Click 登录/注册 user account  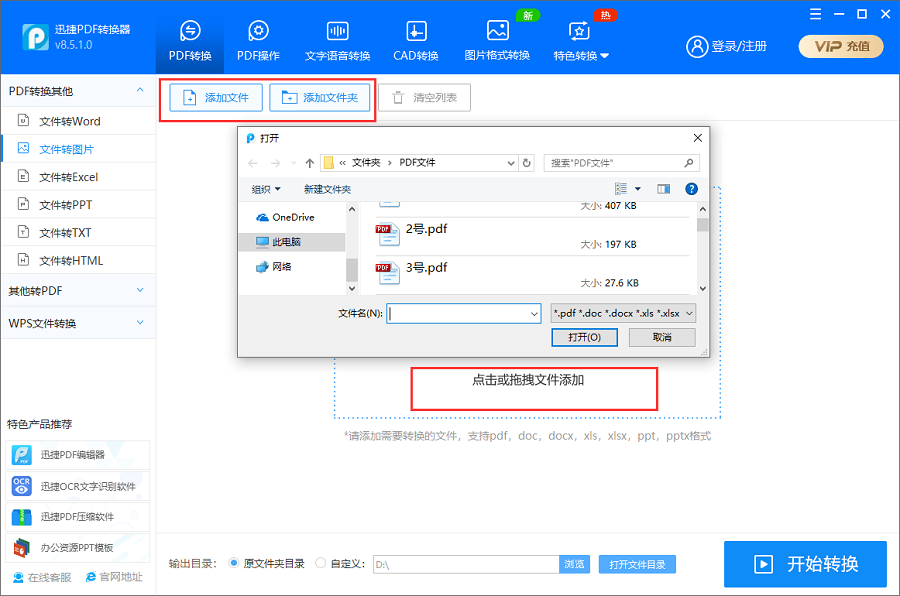coord(727,47)
